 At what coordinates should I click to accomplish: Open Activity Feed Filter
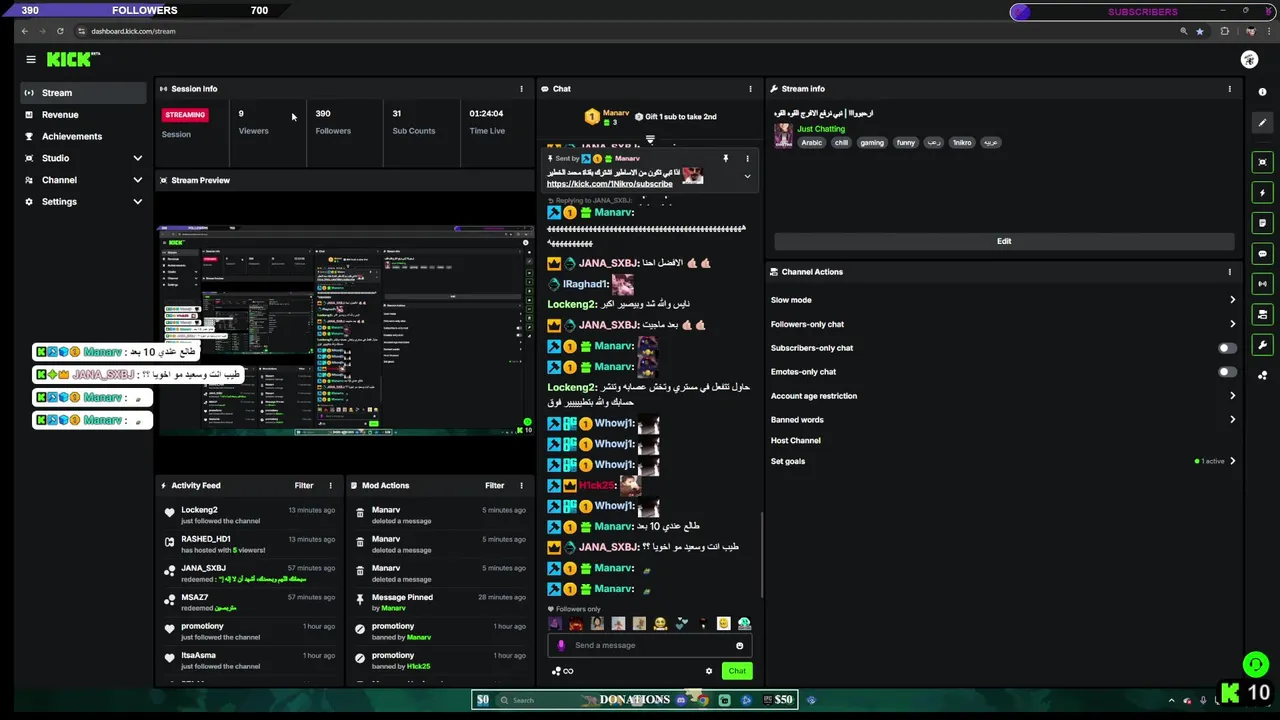point(304,486)
